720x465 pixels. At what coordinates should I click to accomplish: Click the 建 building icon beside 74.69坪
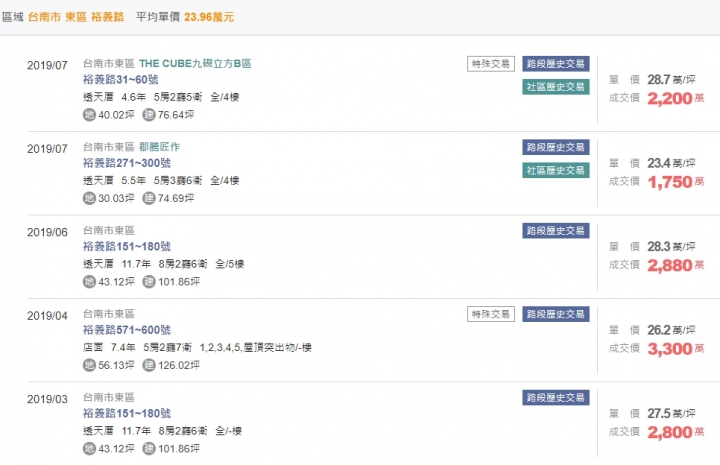(x=149, y=198)
